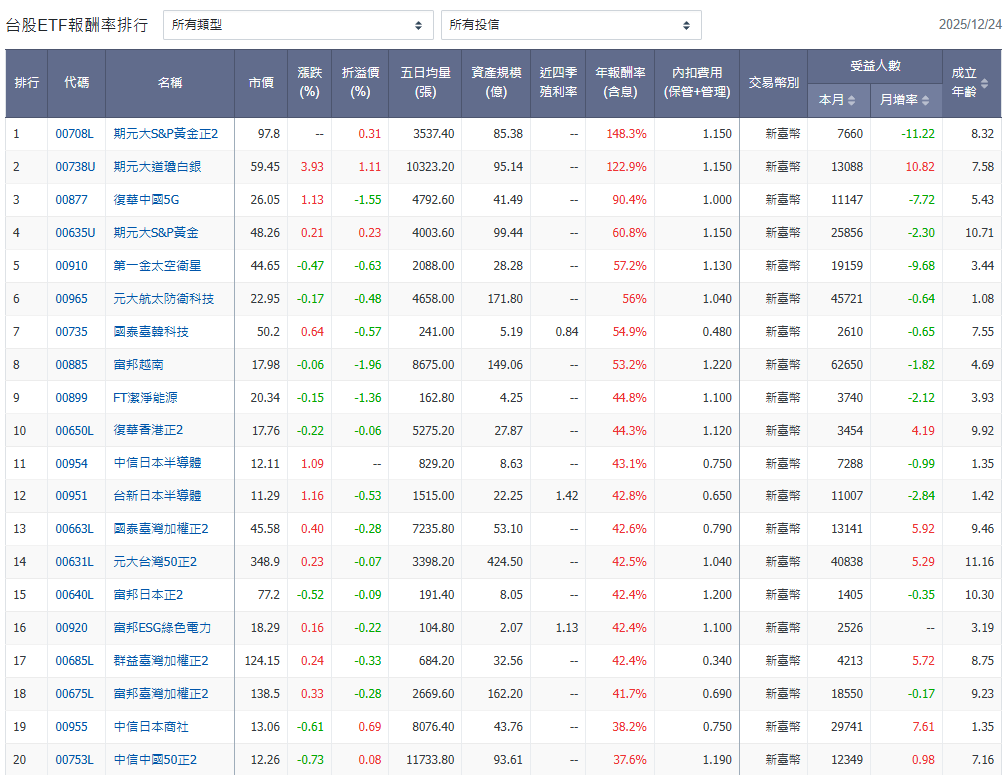This screenshot has width=1007, height=775.
Task: Open ETF code 00708L link
Action: (x=74, y=134)
